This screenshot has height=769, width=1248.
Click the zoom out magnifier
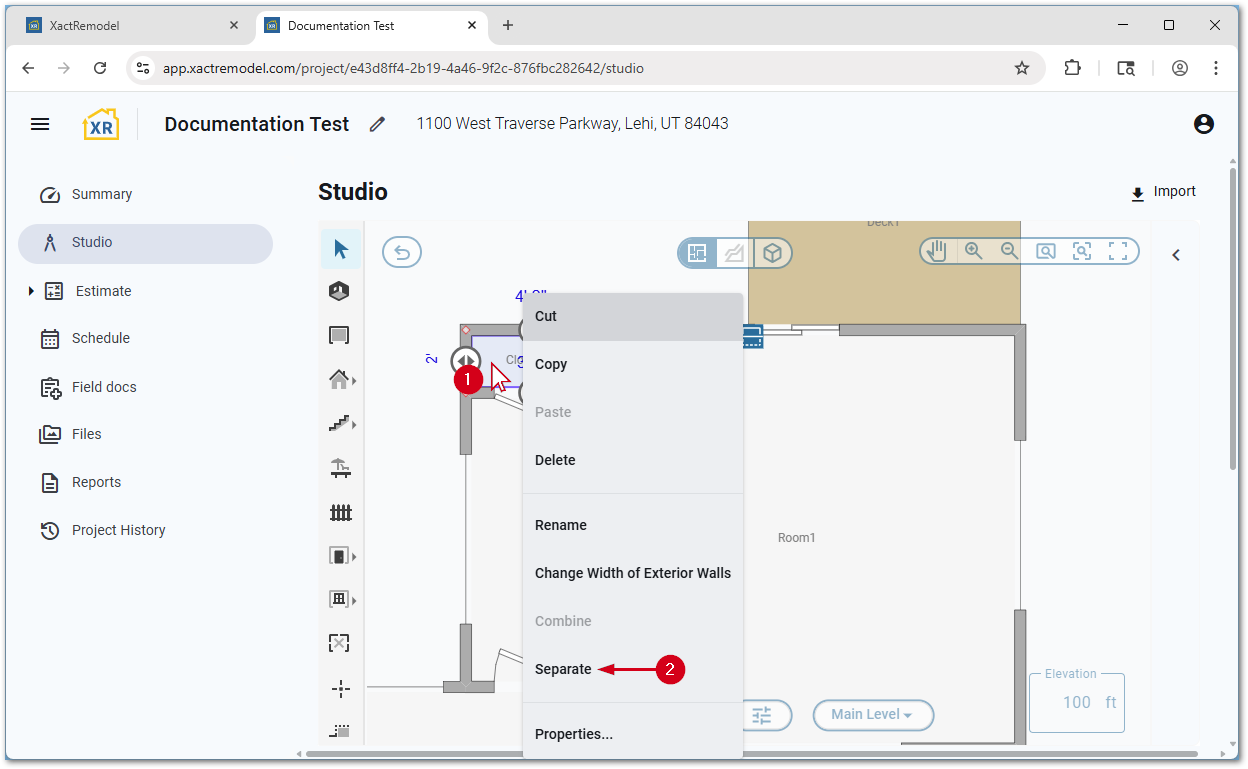1009,252
